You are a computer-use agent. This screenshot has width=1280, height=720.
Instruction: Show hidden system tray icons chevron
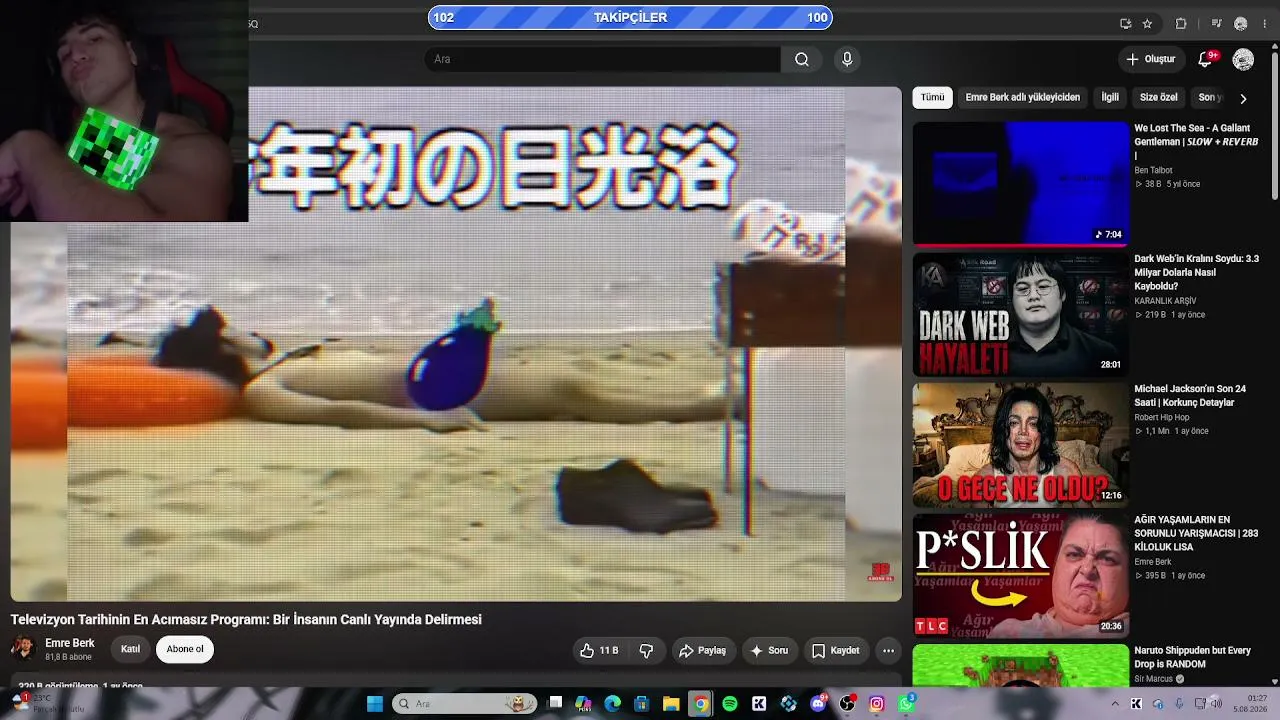pyautogui.click(x=1115, y=704)
